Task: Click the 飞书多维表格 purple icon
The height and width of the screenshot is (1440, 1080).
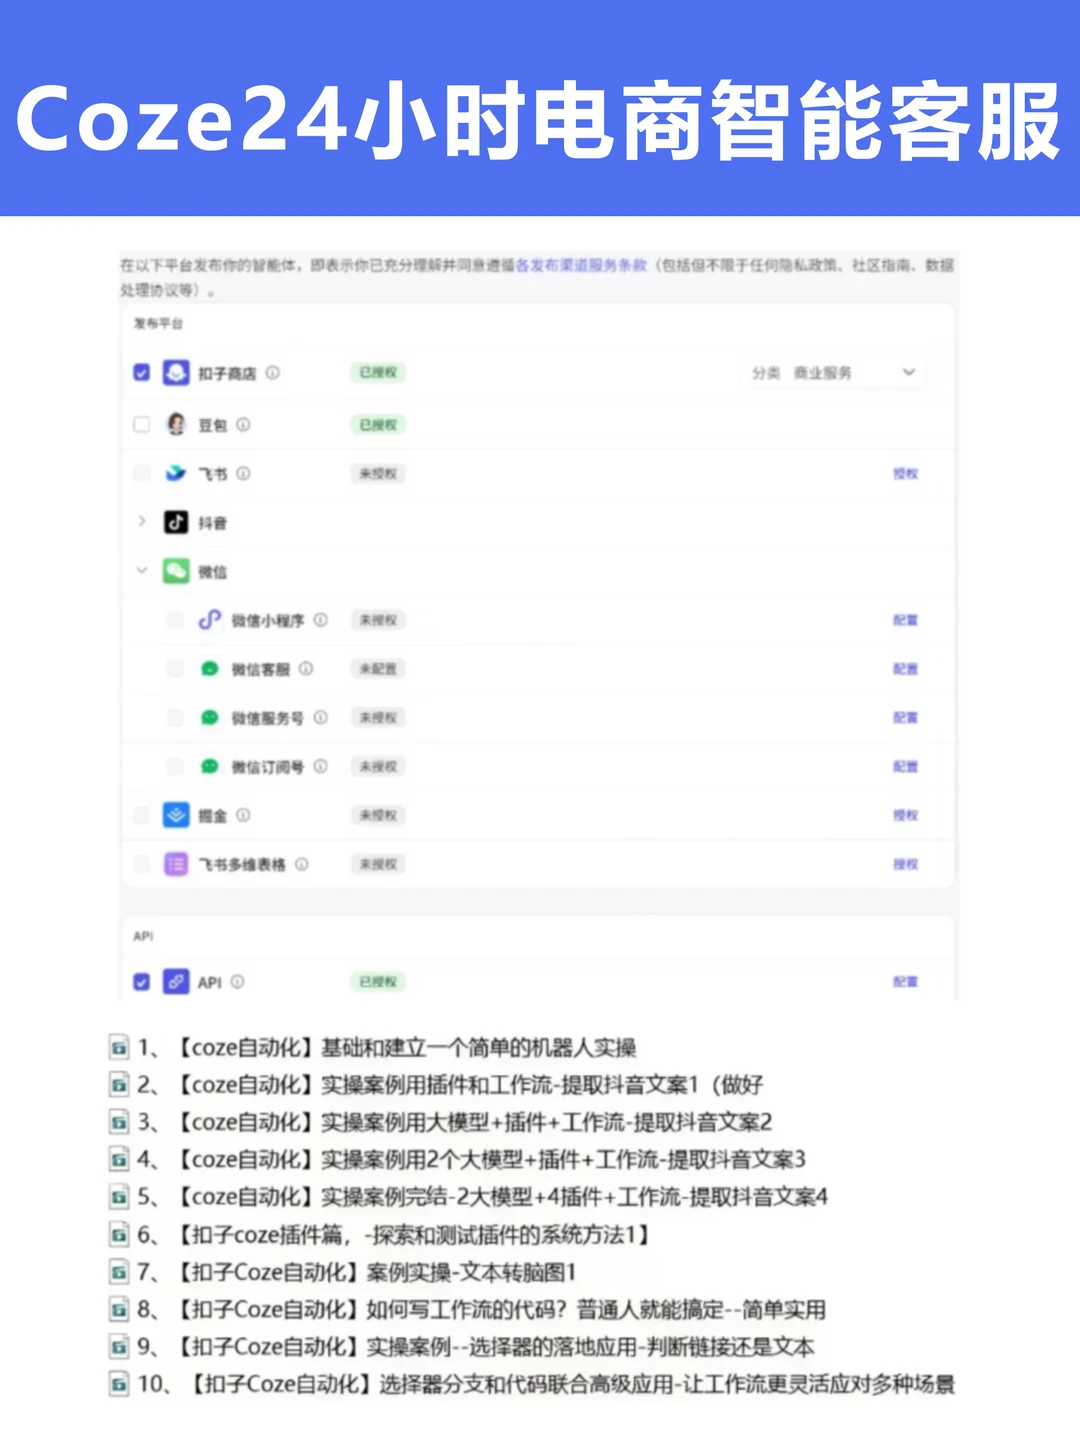Action: 176,864
